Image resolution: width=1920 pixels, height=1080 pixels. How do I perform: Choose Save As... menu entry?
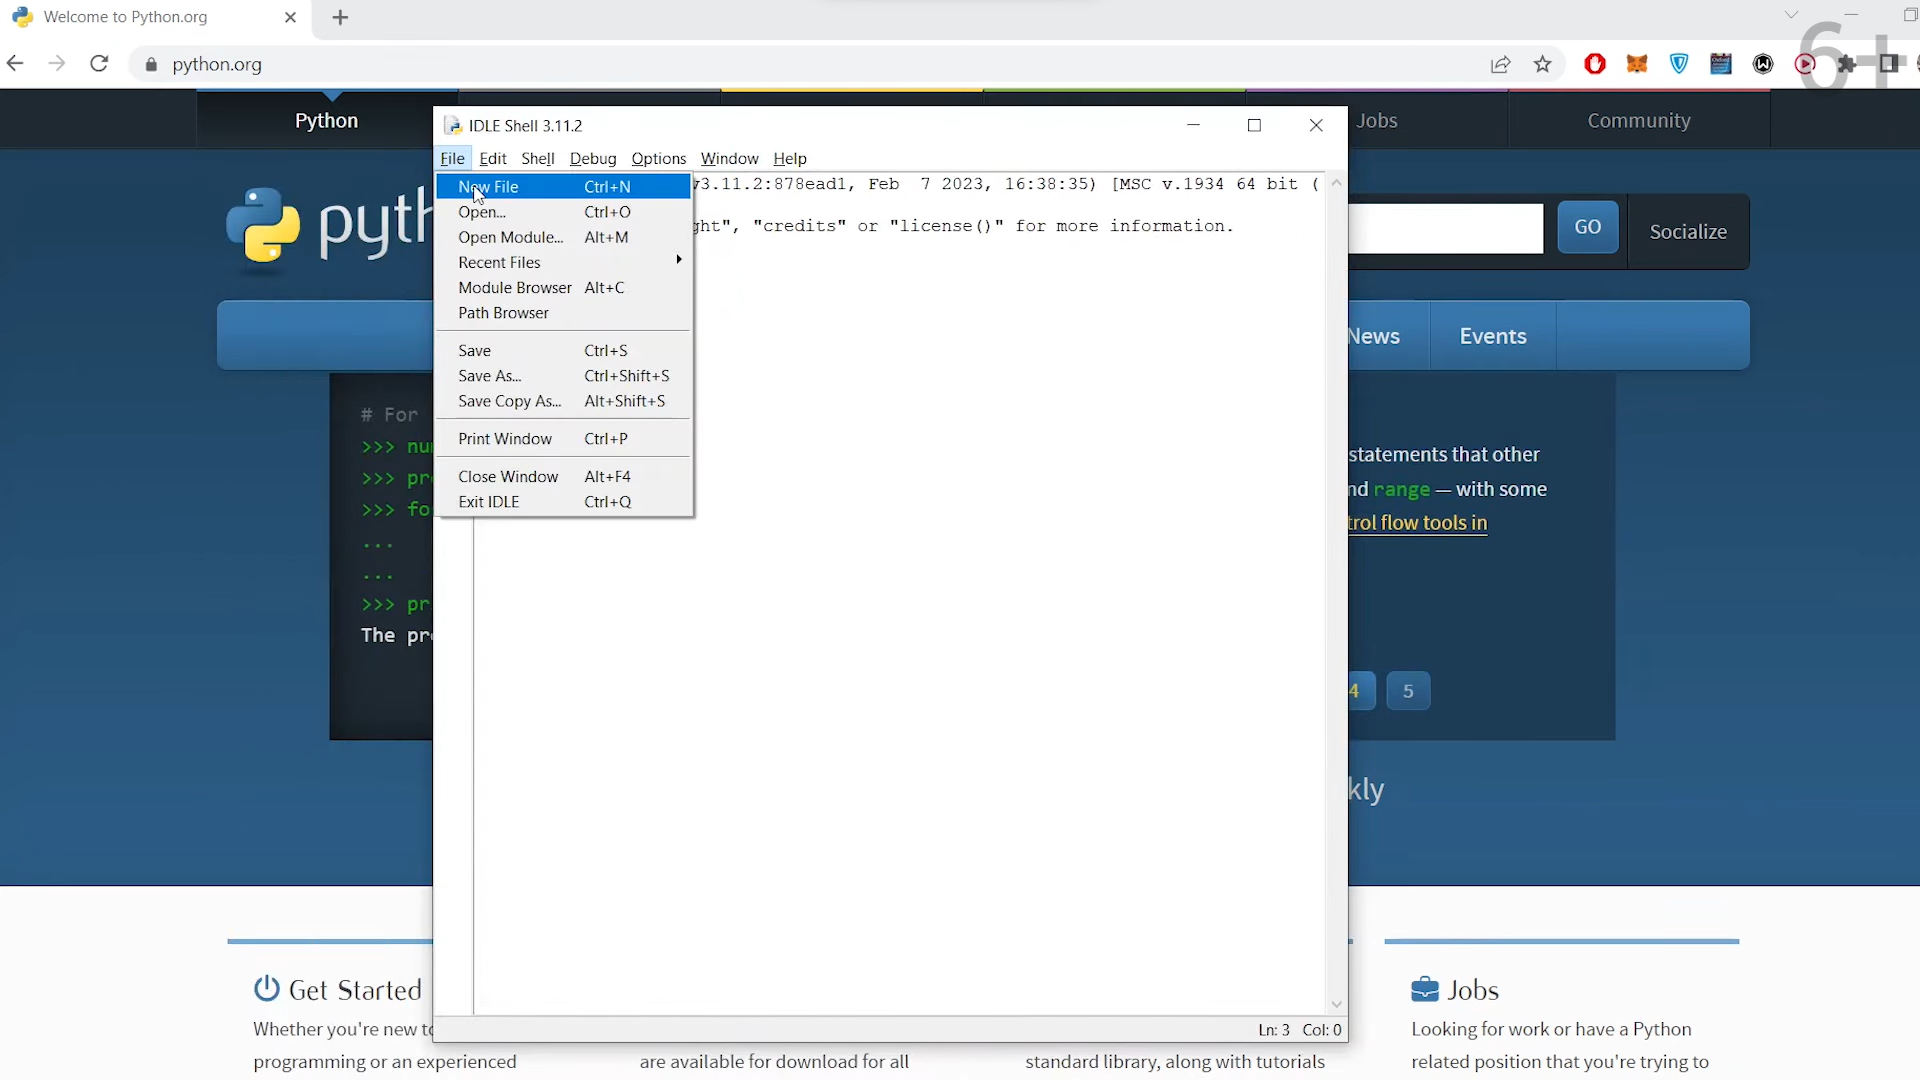pos(564,376)
